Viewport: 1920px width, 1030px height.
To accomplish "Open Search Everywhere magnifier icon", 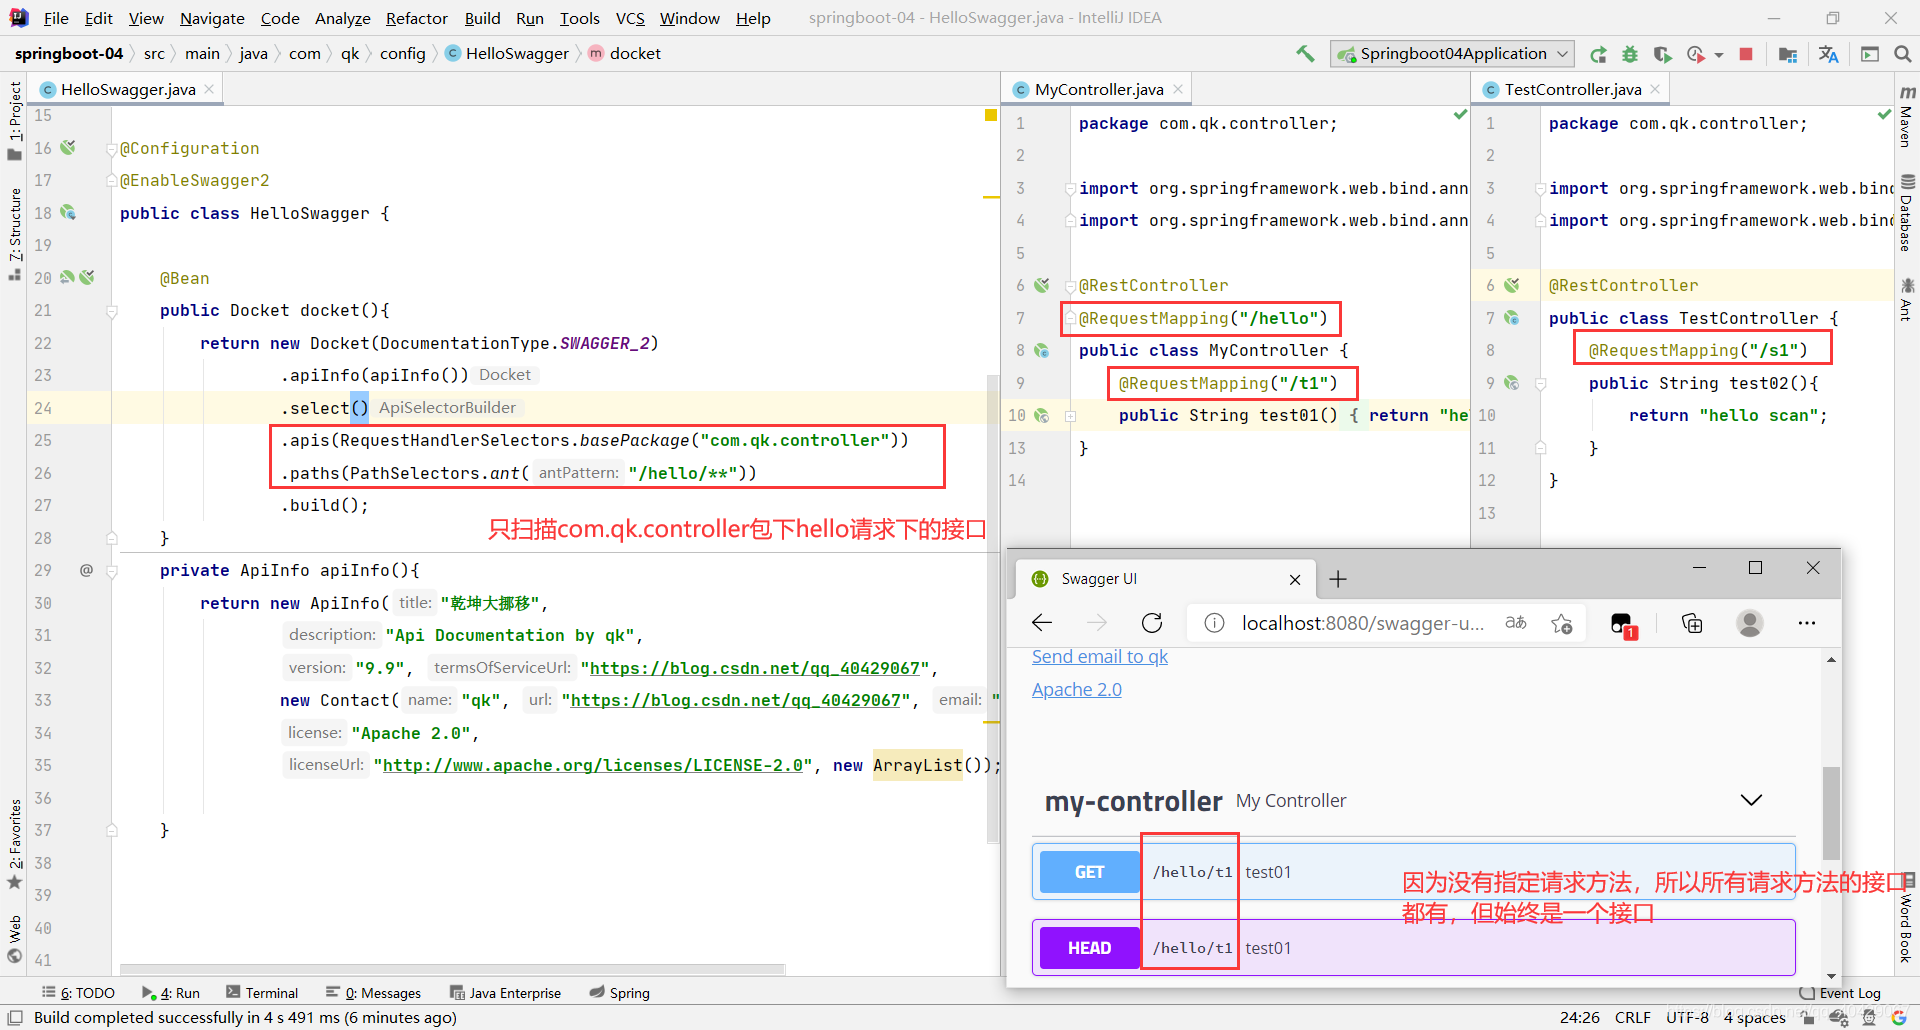I will point(1902,54).
